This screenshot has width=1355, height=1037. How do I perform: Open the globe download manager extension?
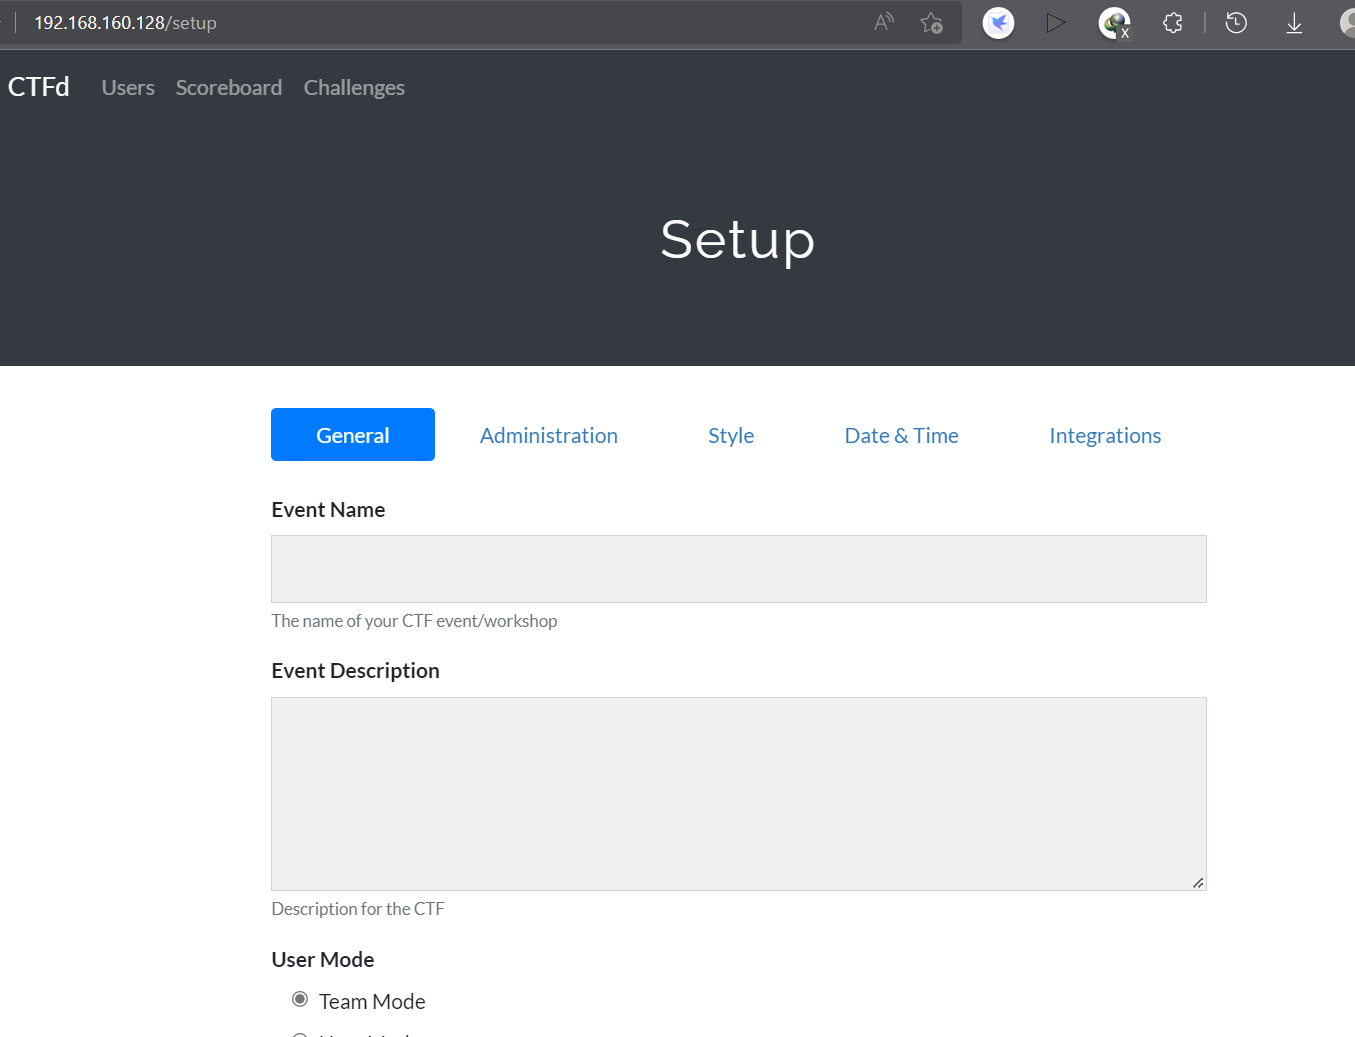[x=1114, y=22]
